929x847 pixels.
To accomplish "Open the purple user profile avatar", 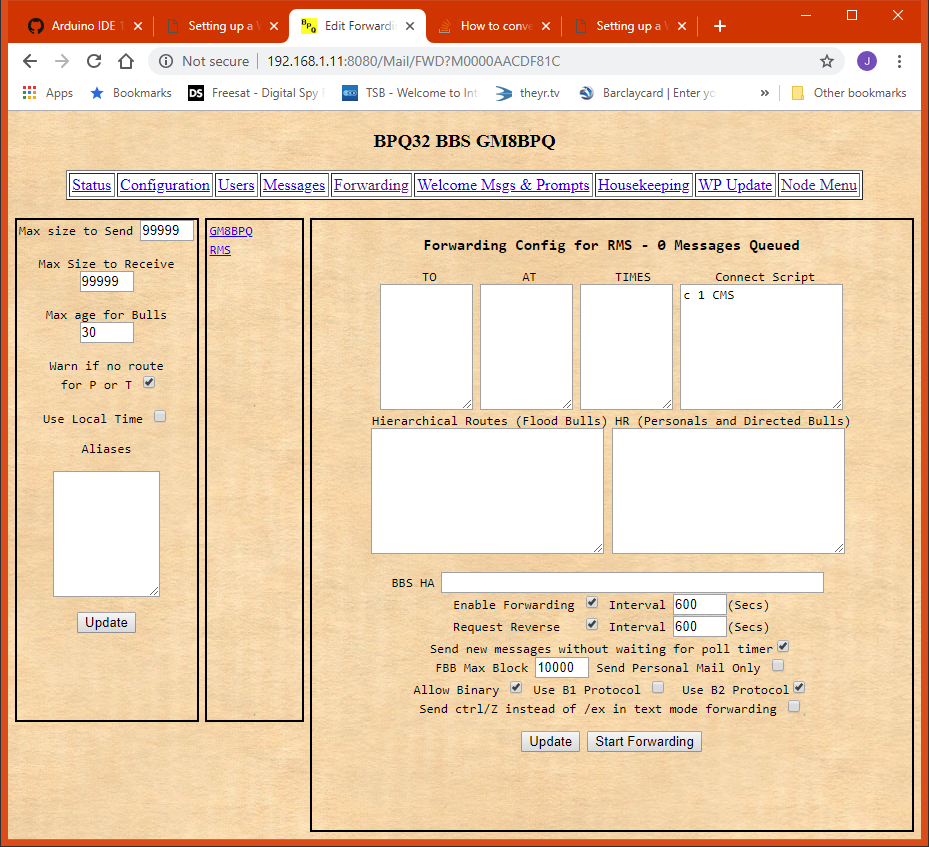I will tap(867, 61).
